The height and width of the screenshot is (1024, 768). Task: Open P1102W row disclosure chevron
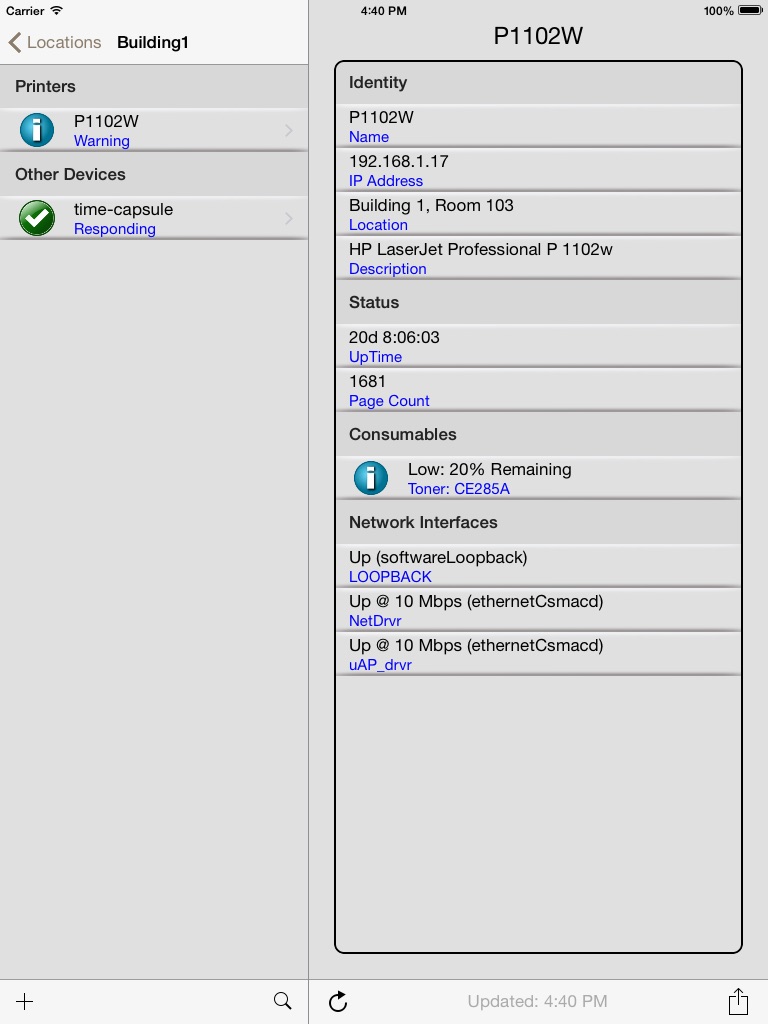click(289, 131)
